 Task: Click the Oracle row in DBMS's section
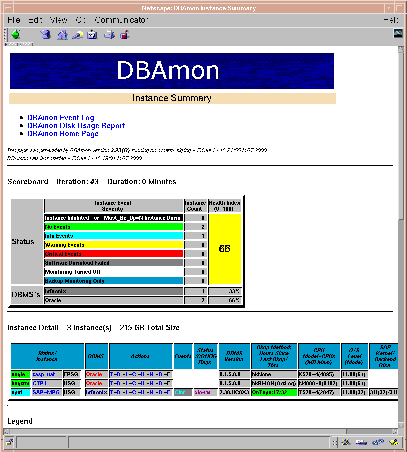point(114,300)
